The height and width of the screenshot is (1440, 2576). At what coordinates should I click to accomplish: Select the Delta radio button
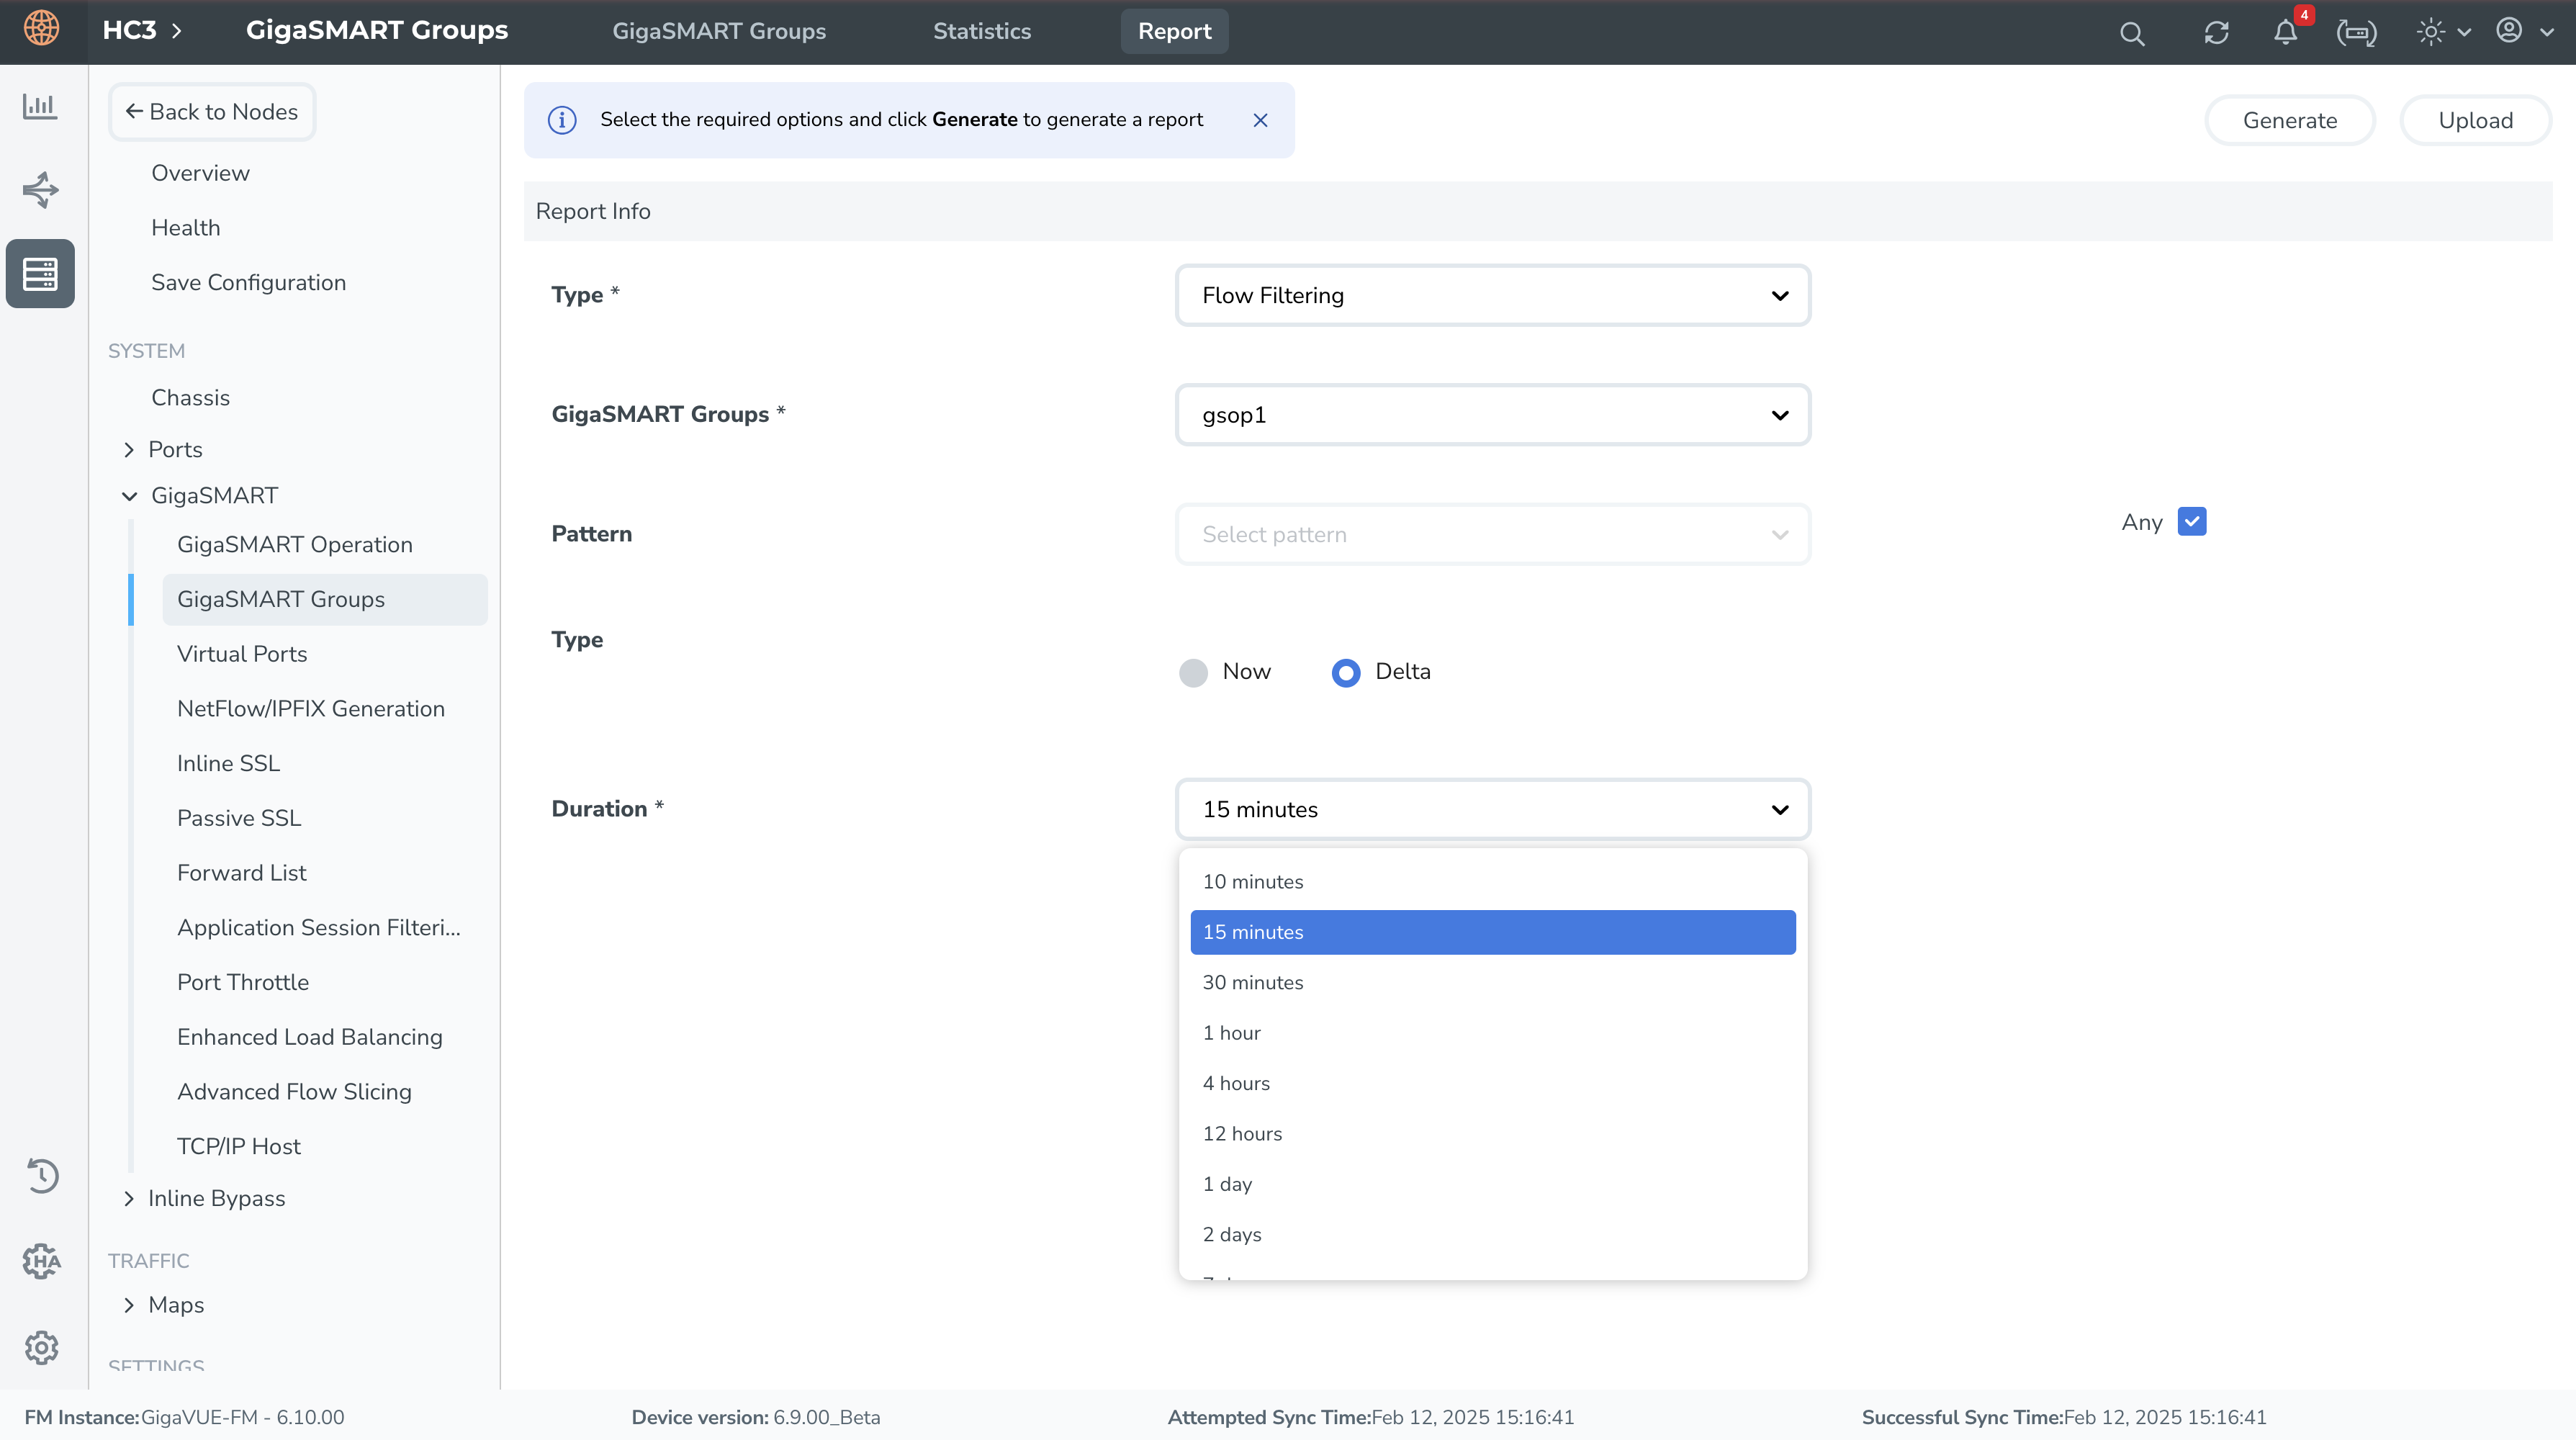tap(1346, 672)
